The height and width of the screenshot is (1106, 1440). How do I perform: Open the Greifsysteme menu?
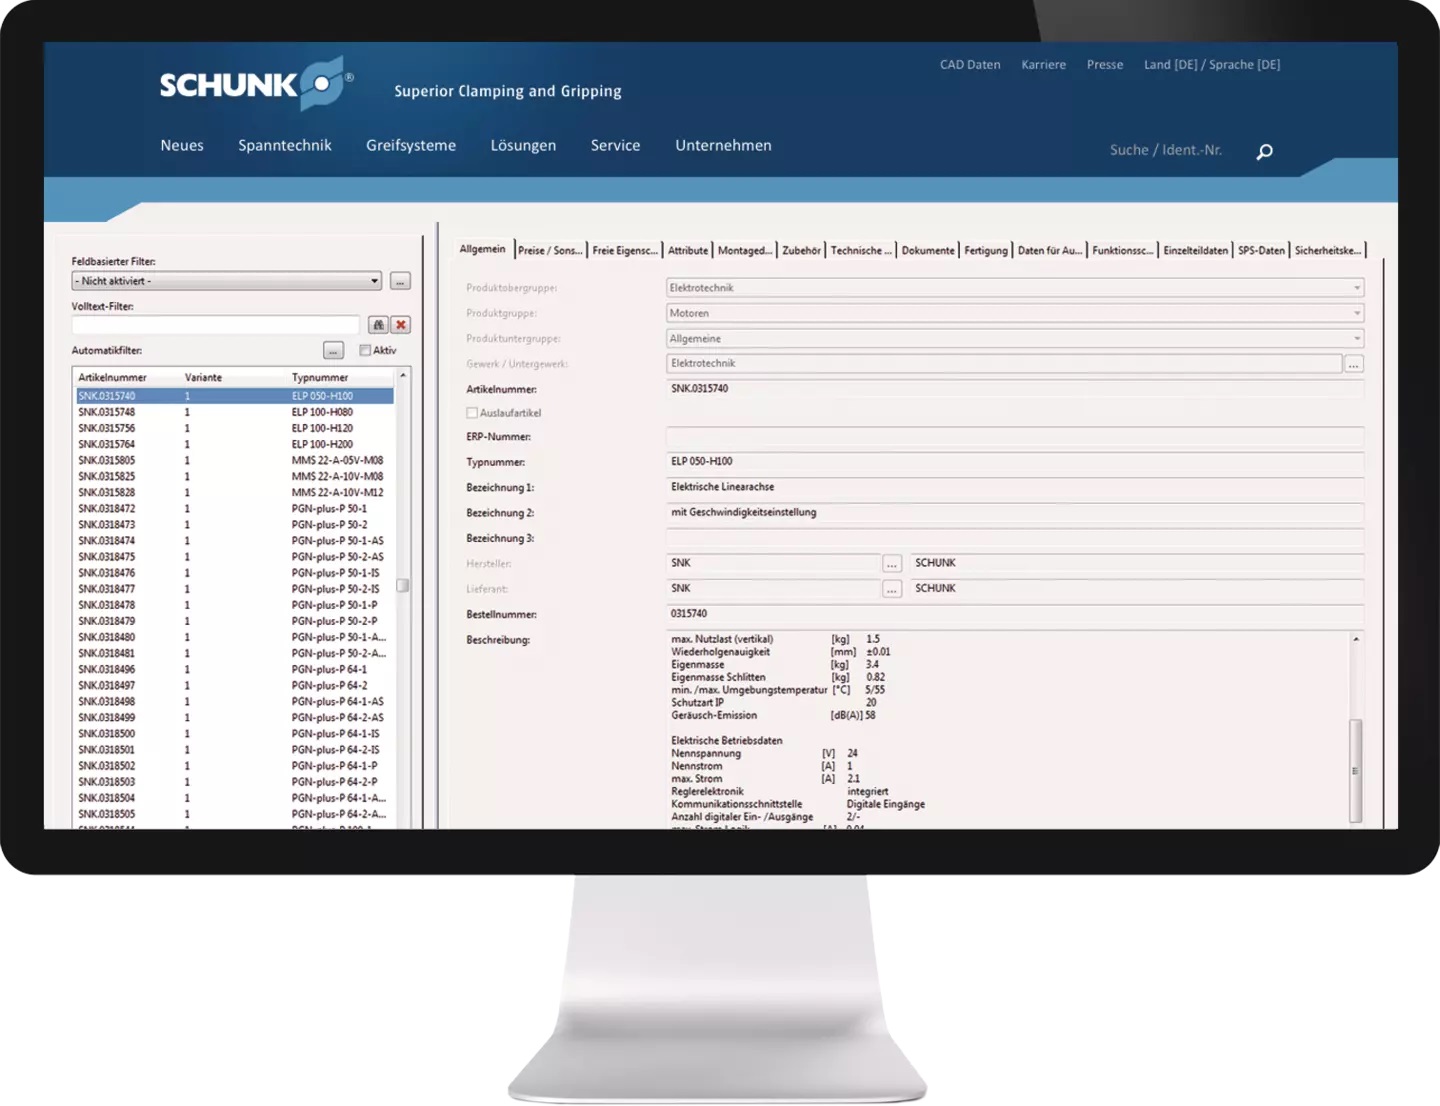410,145
